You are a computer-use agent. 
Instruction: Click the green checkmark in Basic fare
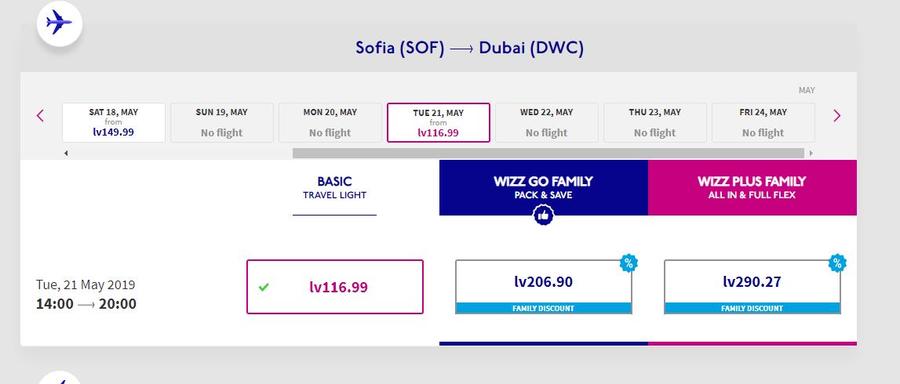pyautogui.click(x=263, y=287)
